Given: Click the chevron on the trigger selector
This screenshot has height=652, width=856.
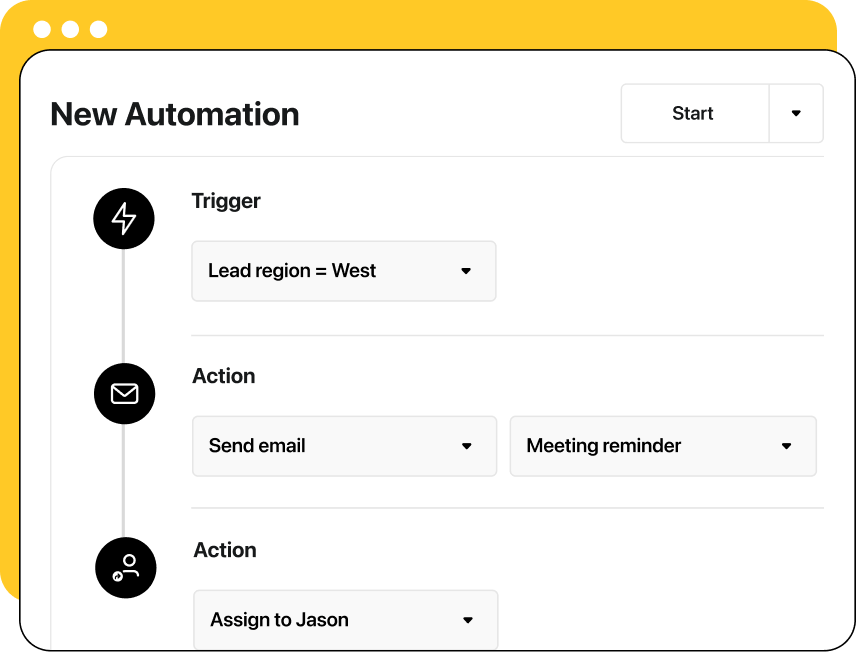Looking at the screenshot, I should pyautogui.click(x=468, y=271).
